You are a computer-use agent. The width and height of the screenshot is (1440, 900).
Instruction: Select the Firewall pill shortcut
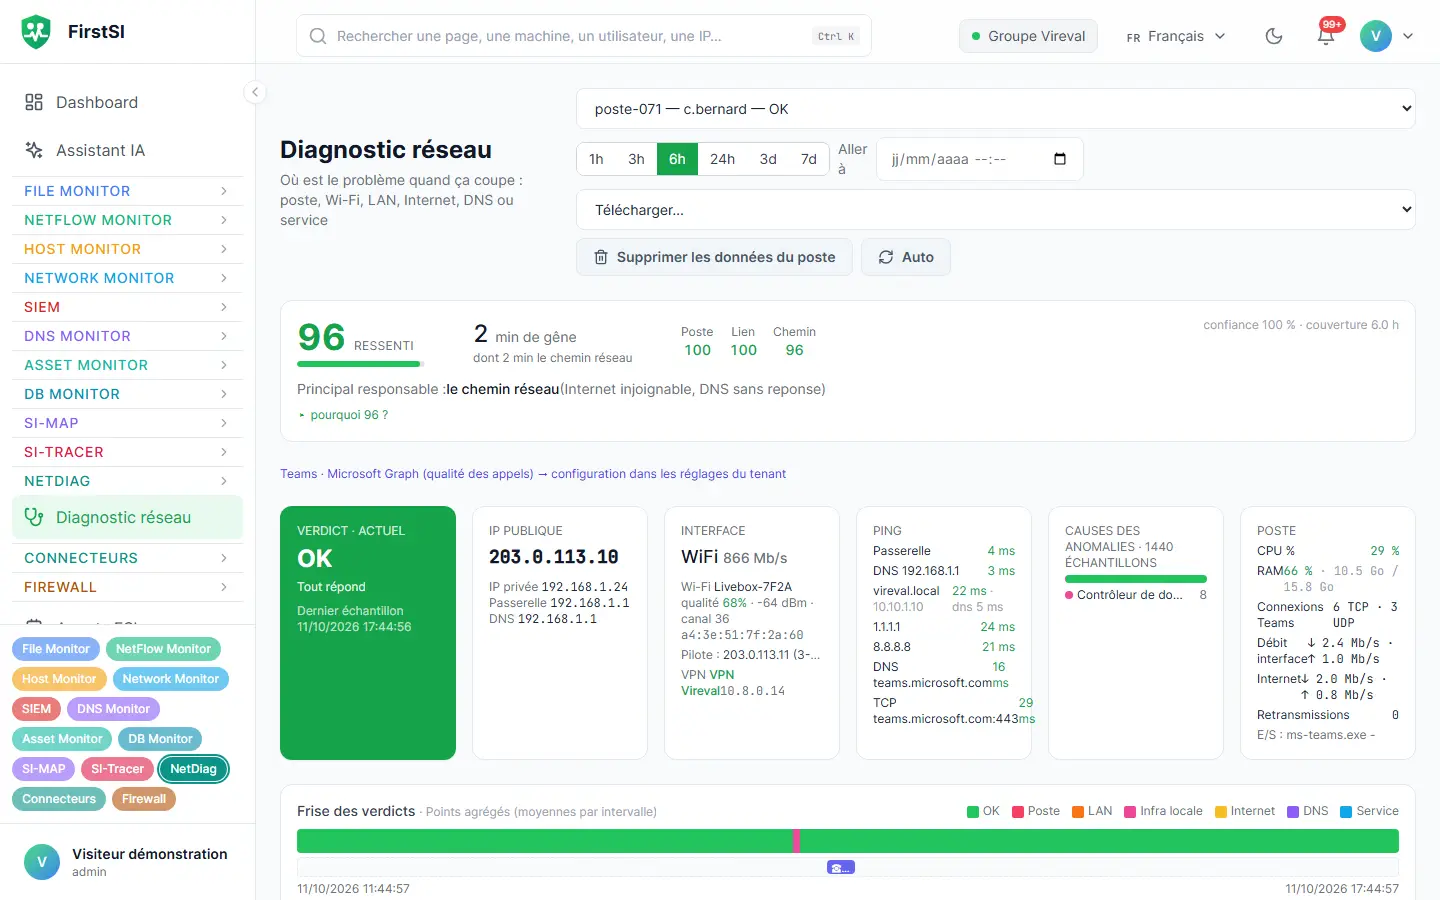tap(144, 799)
